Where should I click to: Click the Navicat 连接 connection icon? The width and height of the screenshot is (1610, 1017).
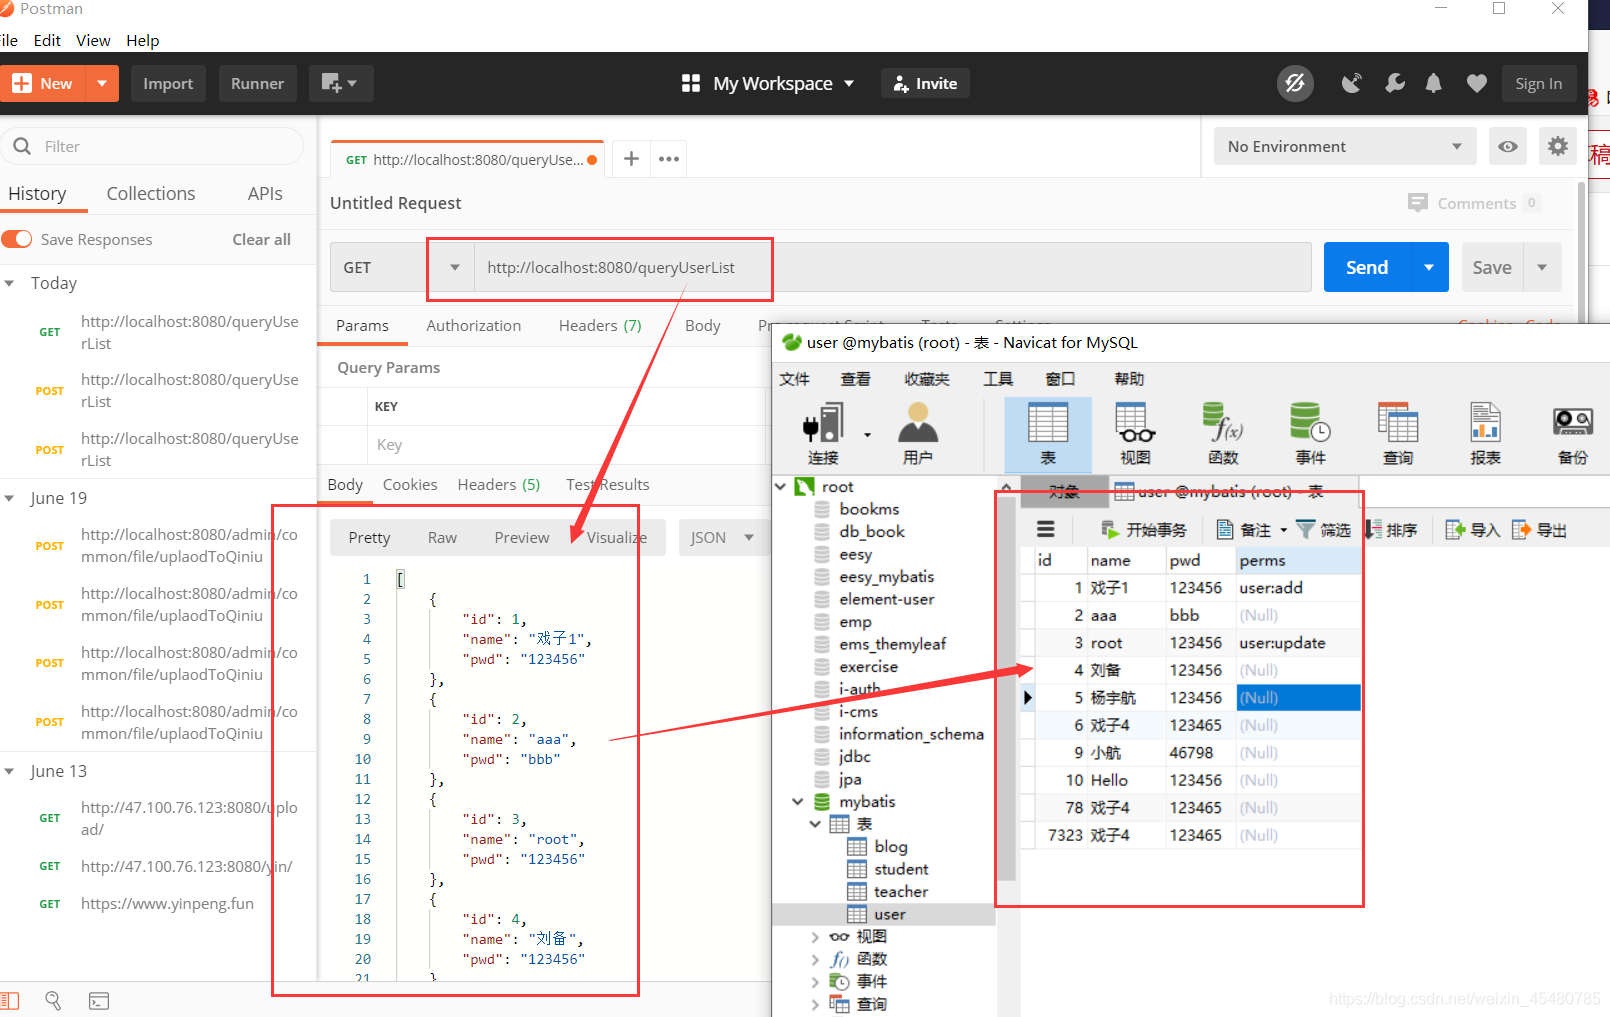click(824, 433)
